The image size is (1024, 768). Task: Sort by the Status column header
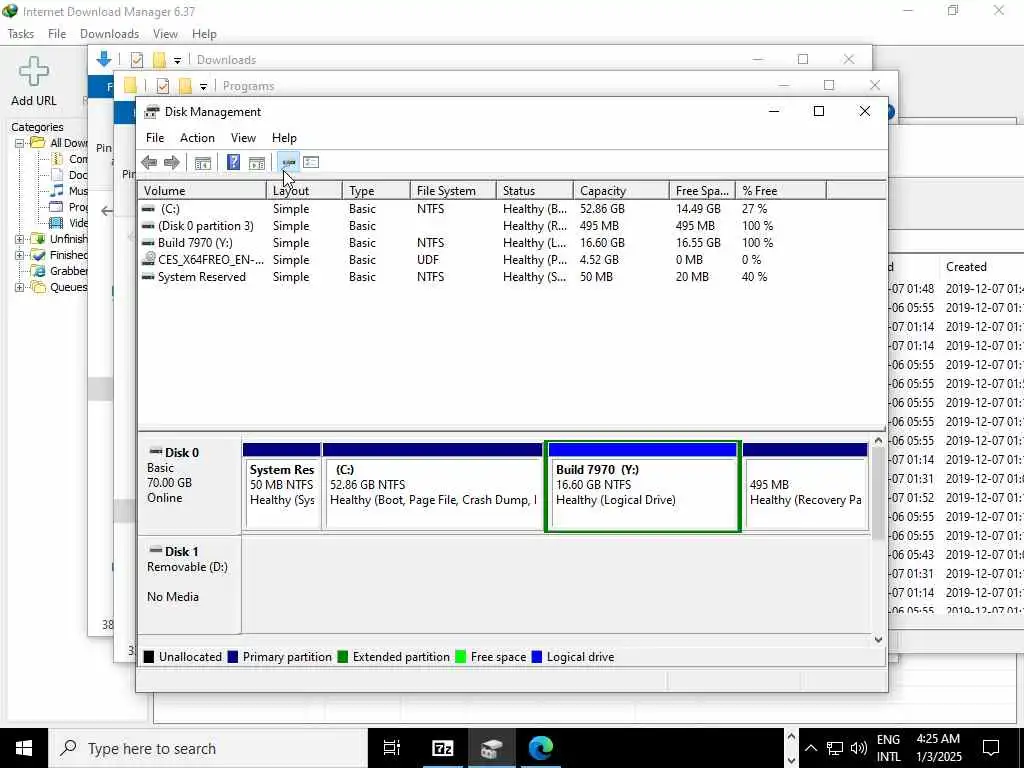pyautogui.click(x=534, y=191)
